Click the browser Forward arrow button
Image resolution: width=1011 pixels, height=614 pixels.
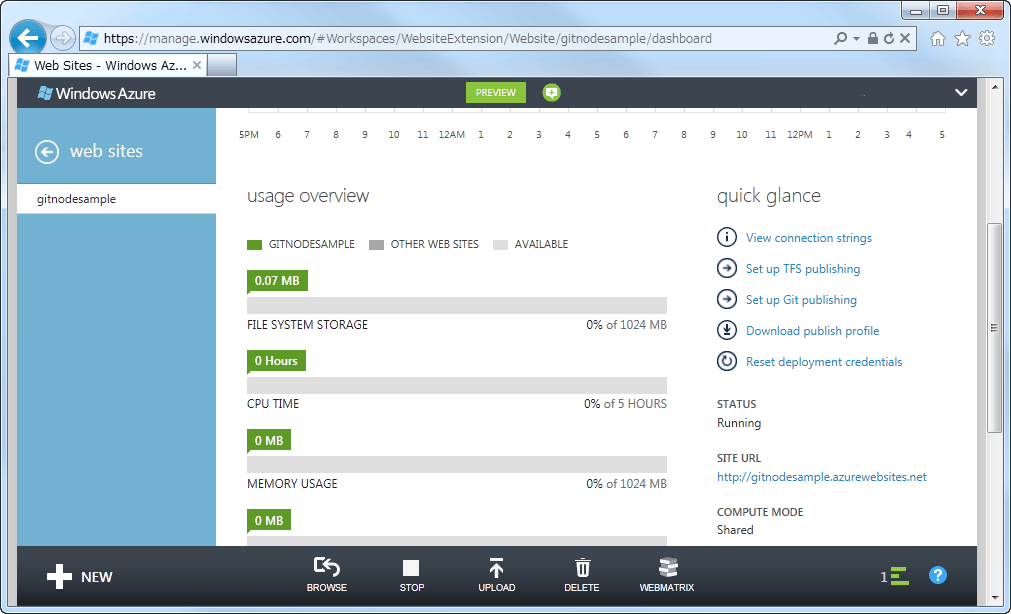point(63,38)
